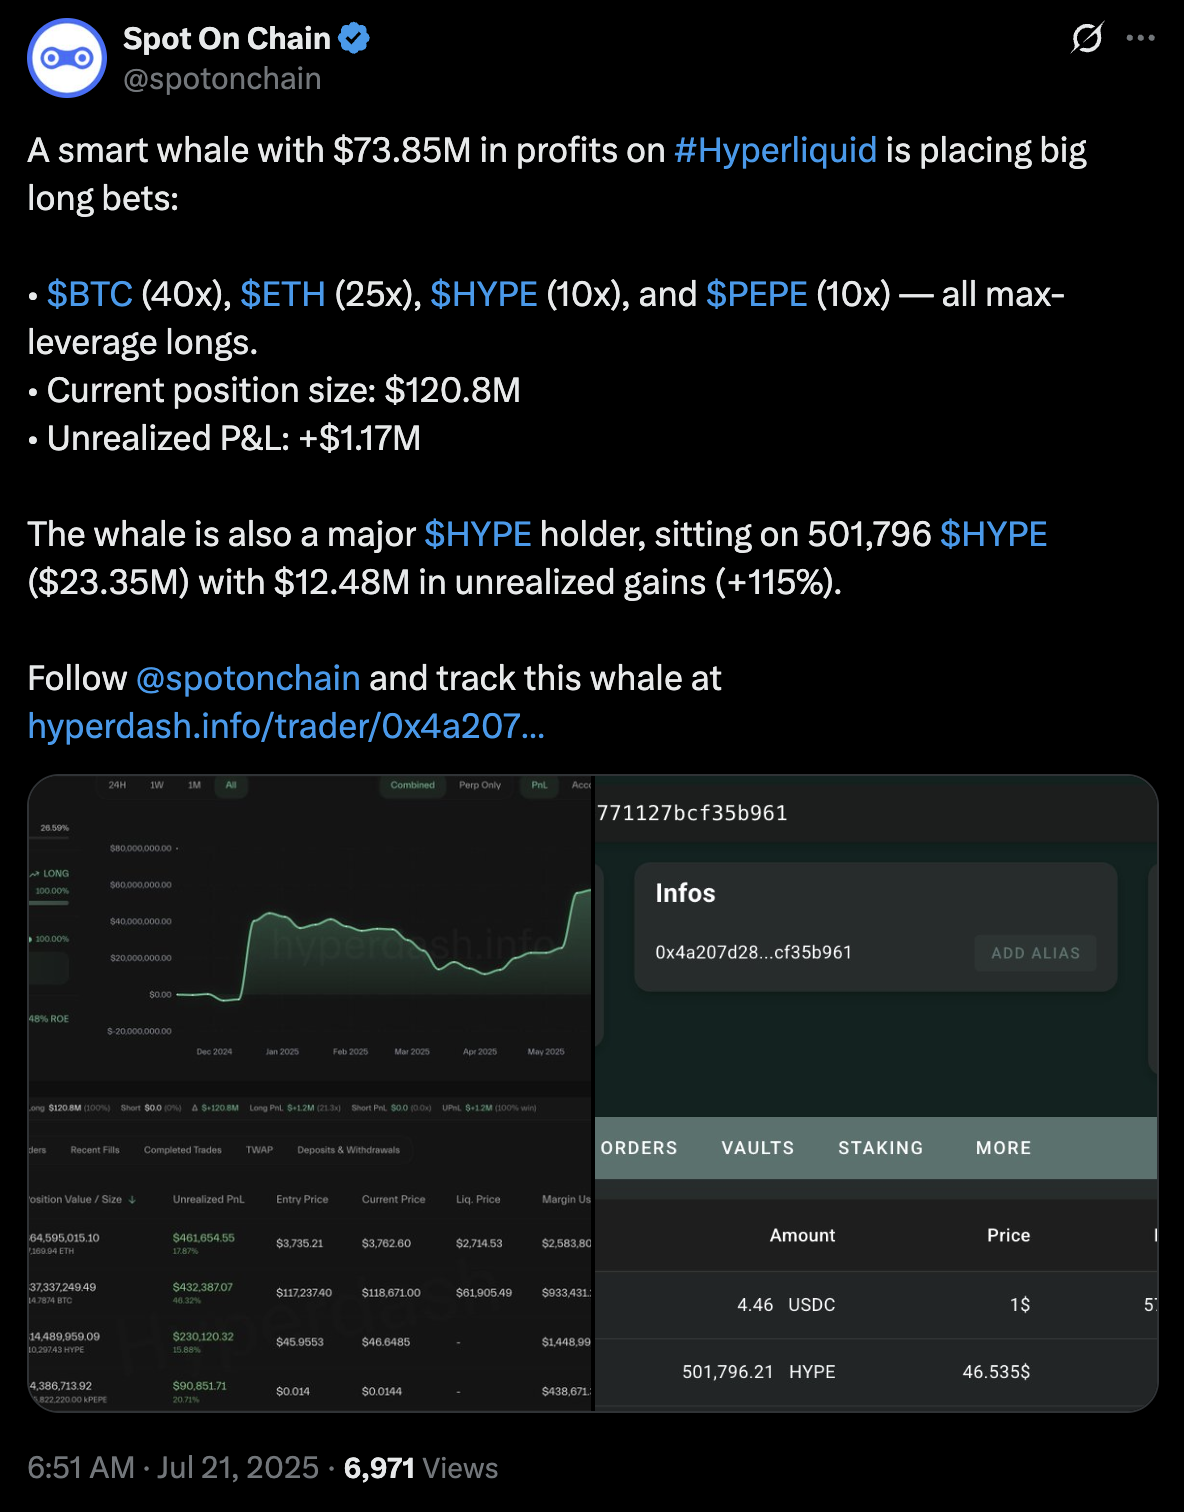Viewport: 1184px width, 1512px height.
Task: Select the ORDERS tab
Action: (639, 1148)
